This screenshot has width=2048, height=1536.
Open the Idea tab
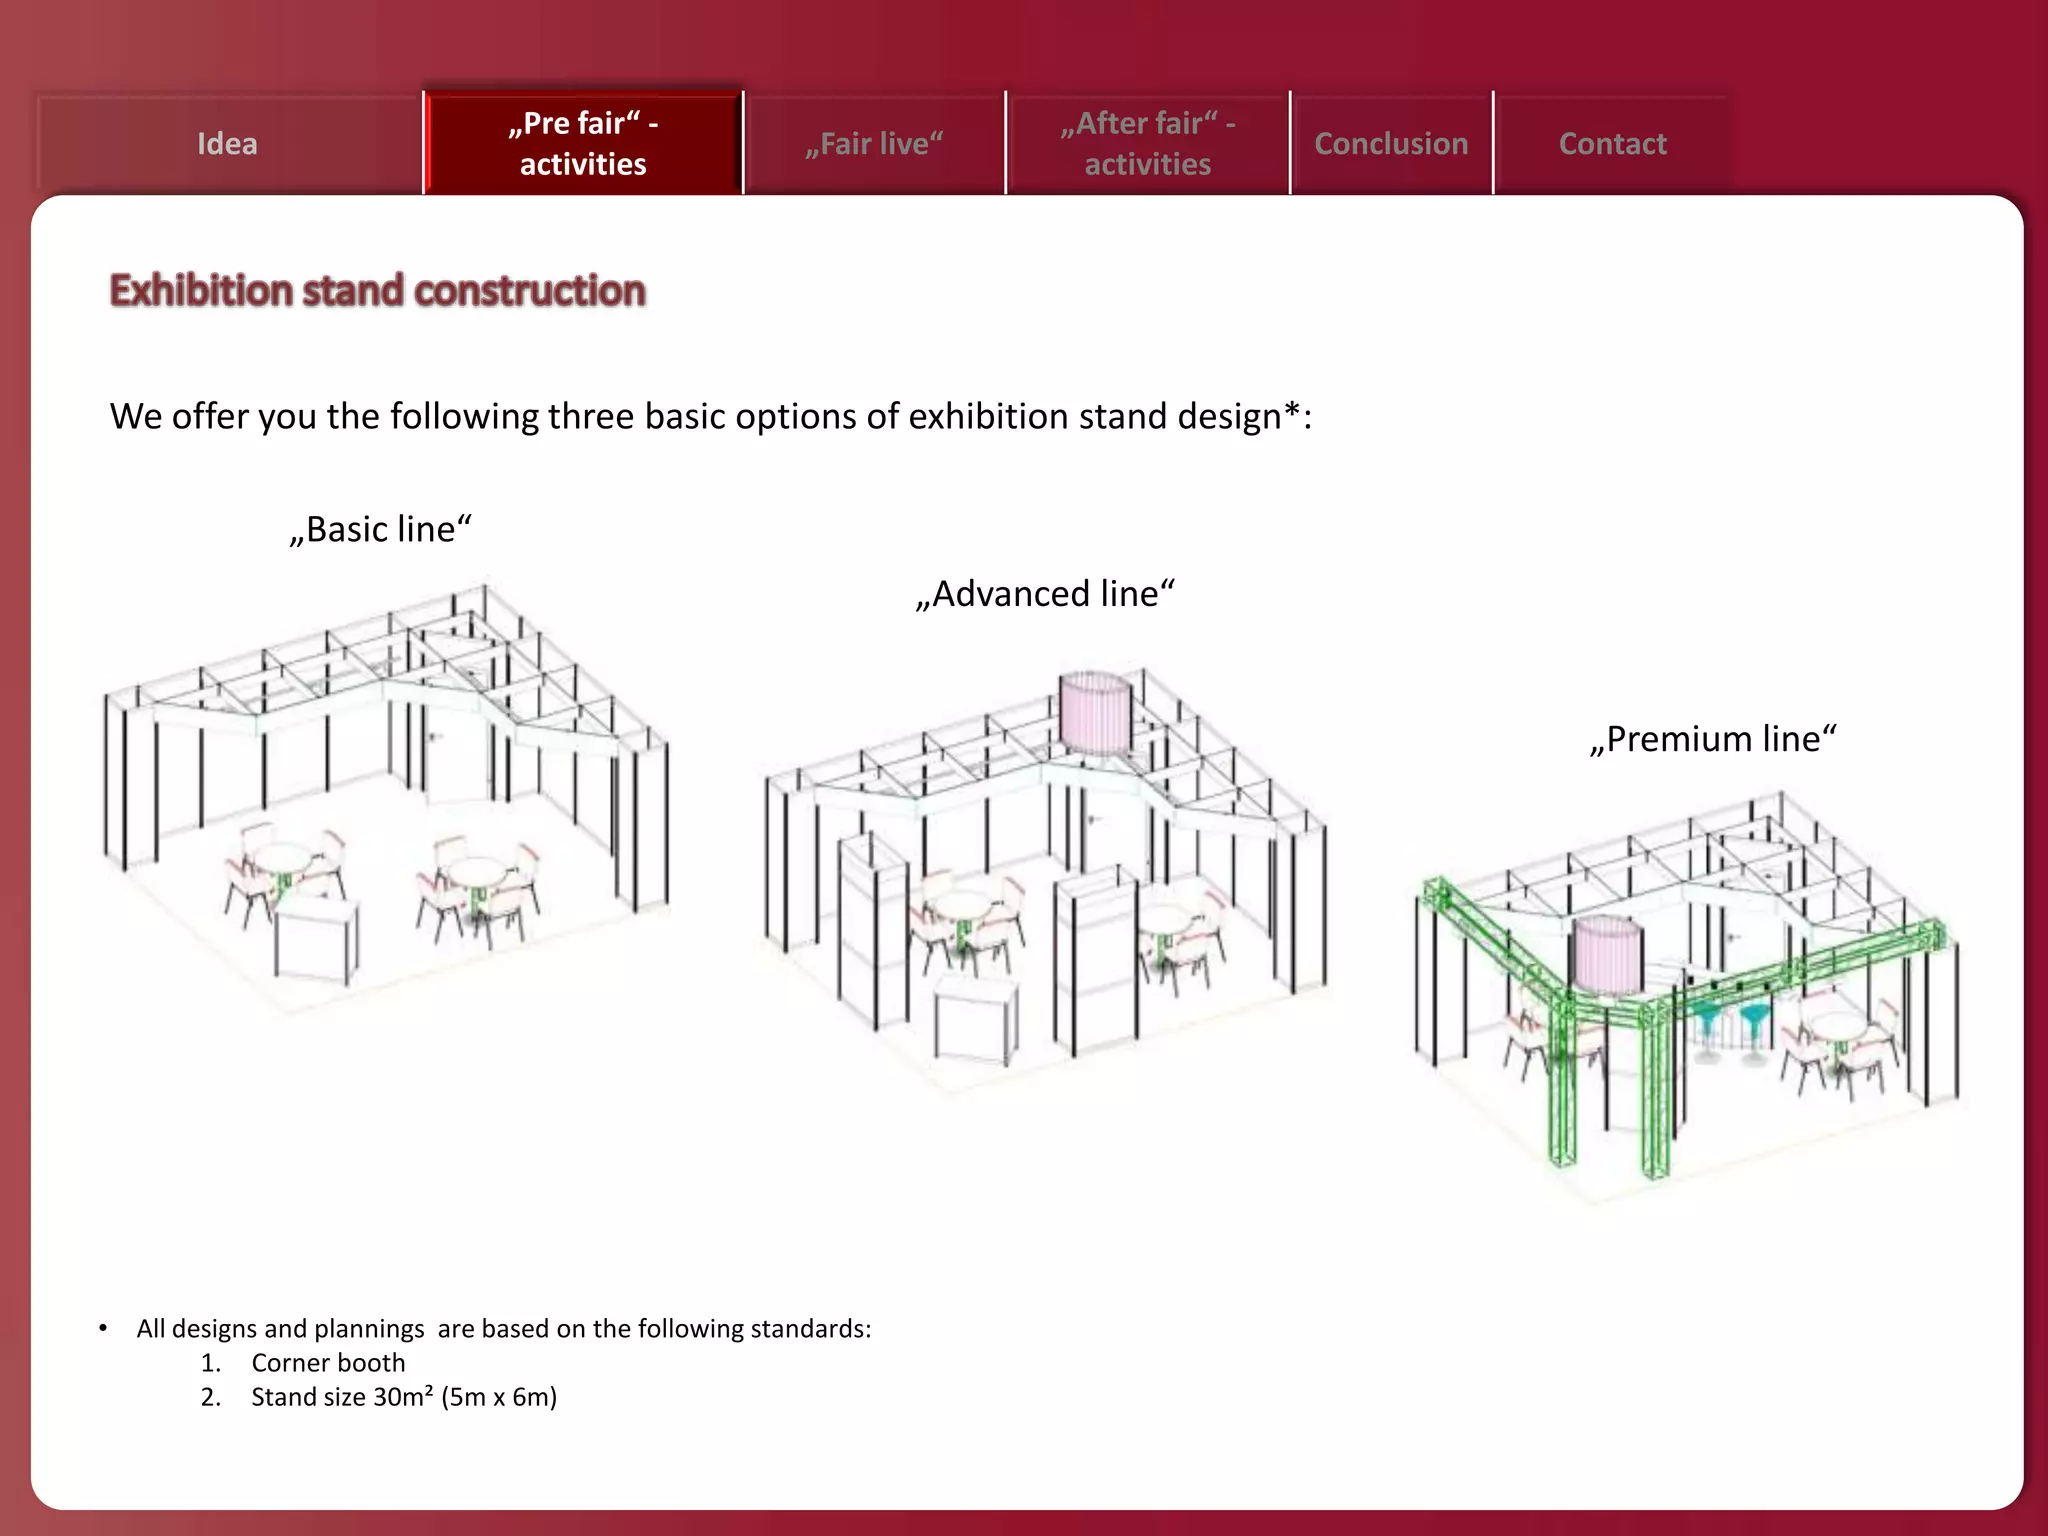pos(228,144)
